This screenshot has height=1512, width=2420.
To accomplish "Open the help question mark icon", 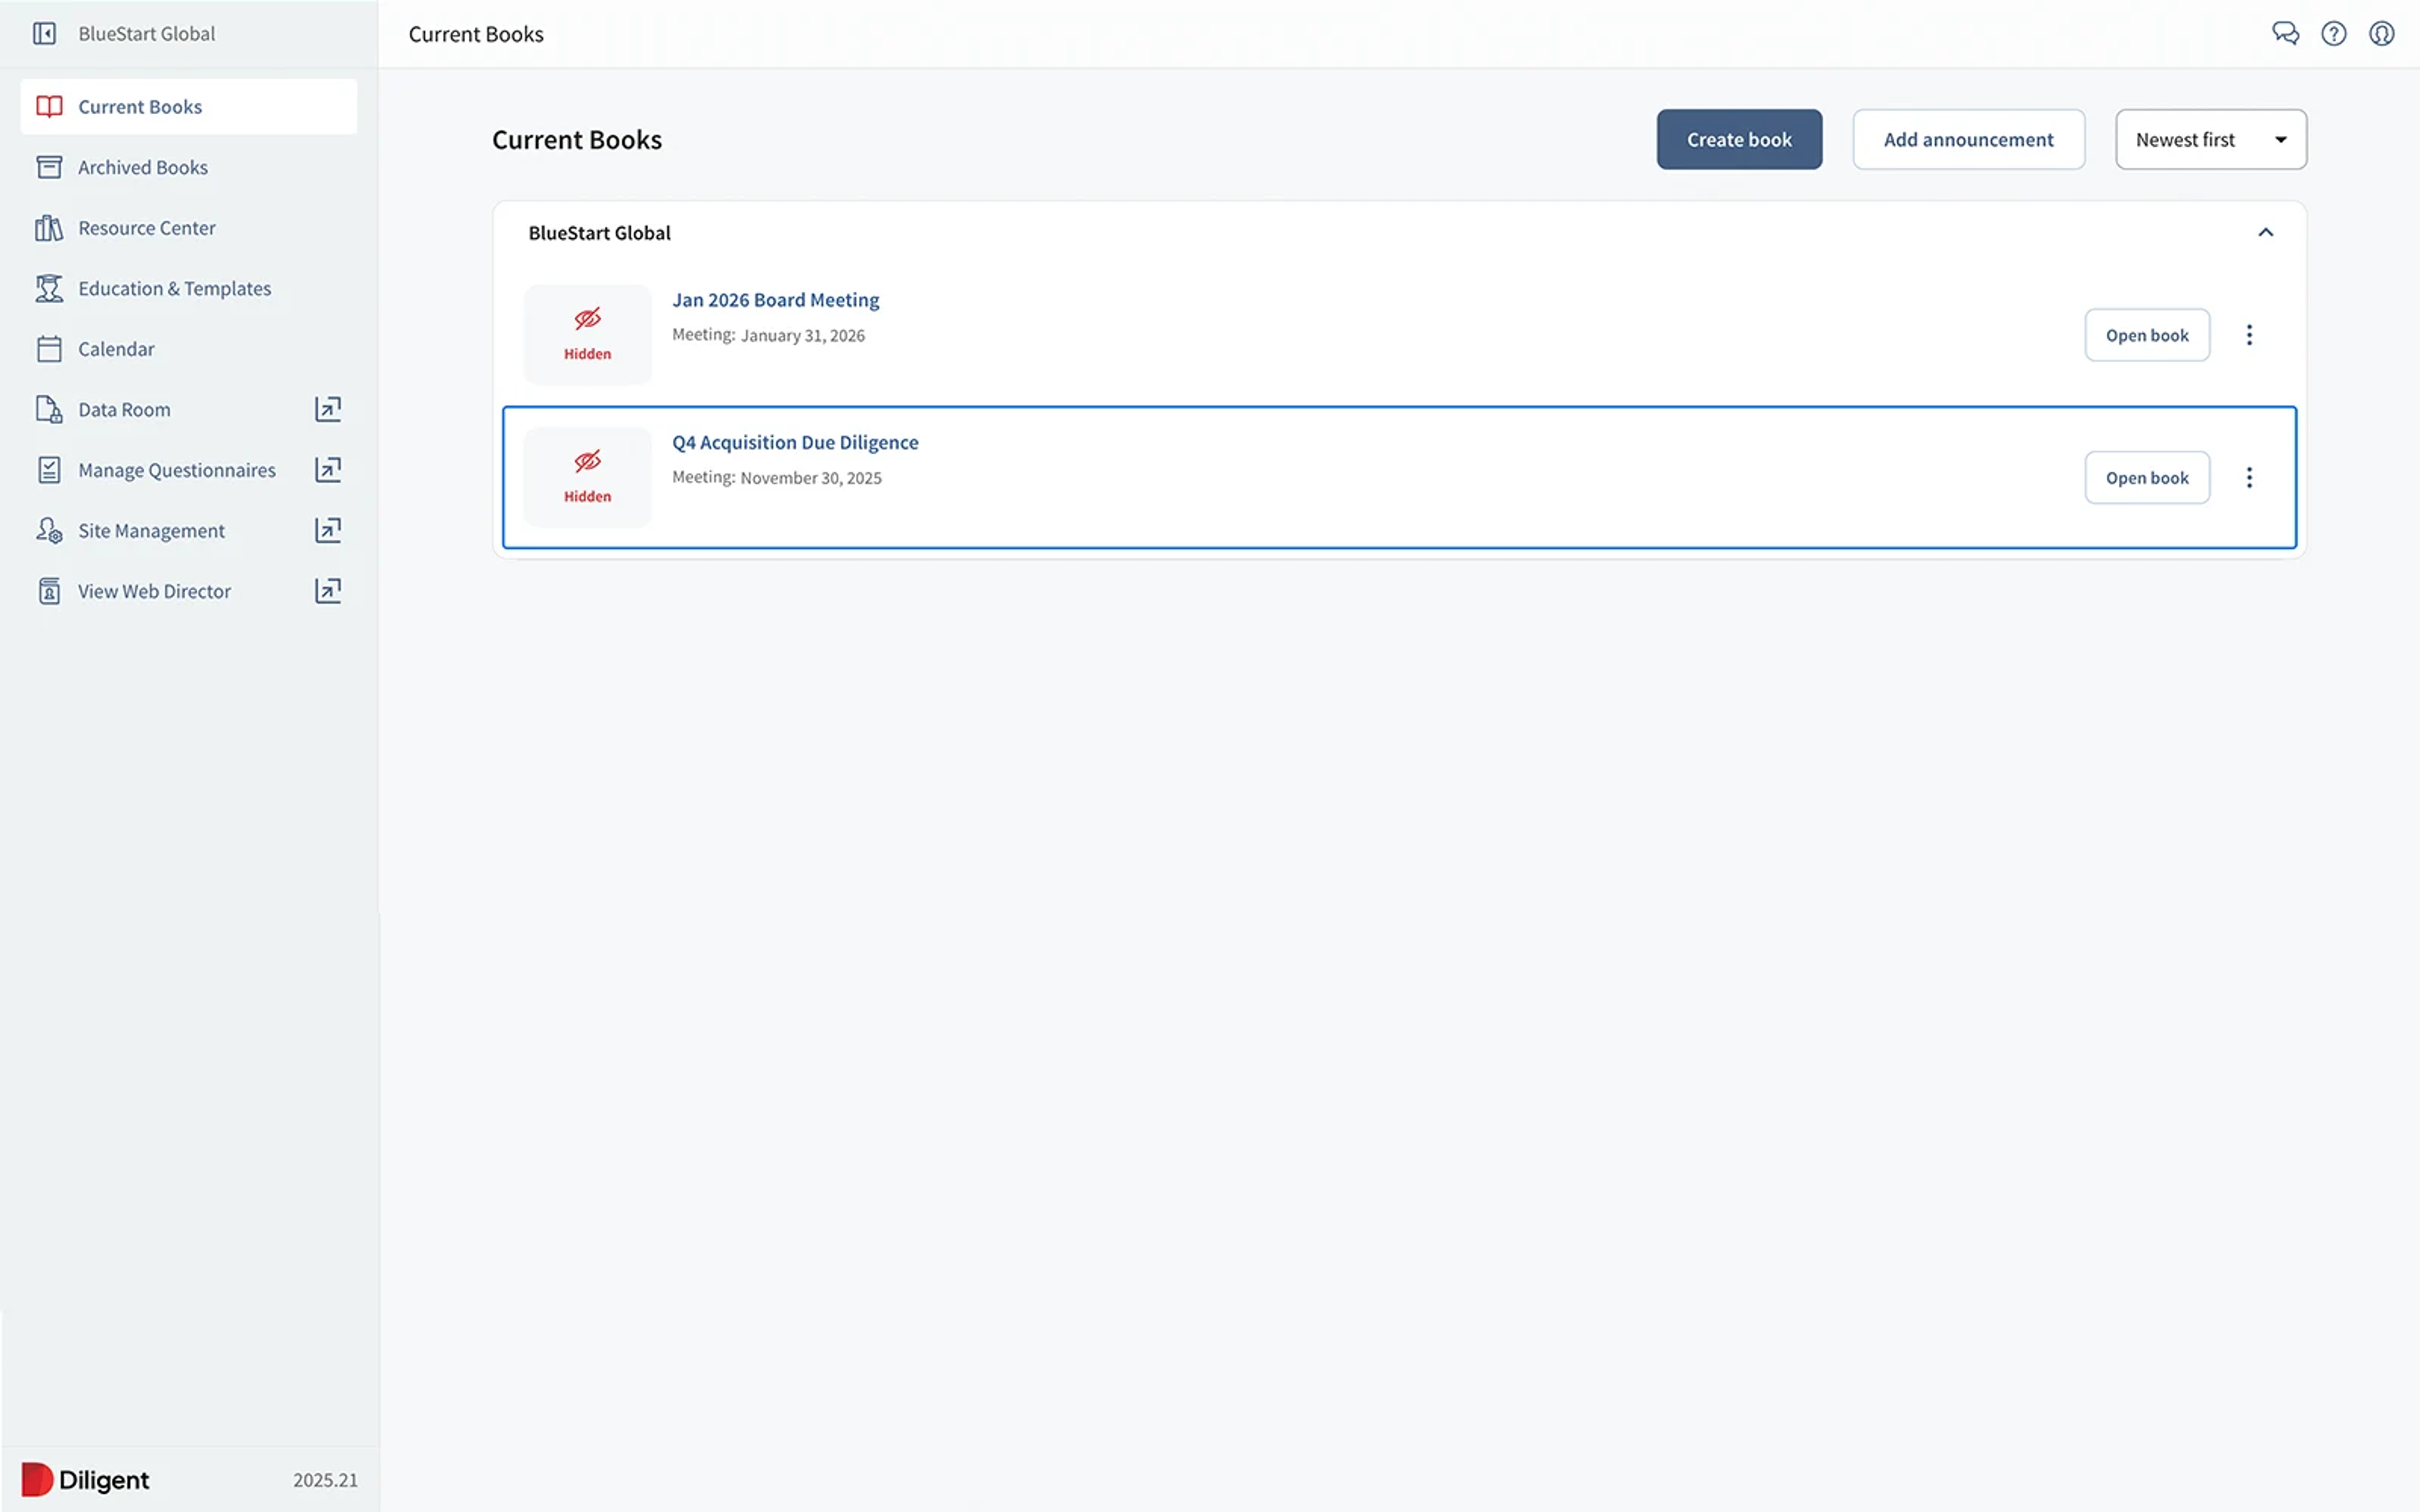I will pos(2334,34).
